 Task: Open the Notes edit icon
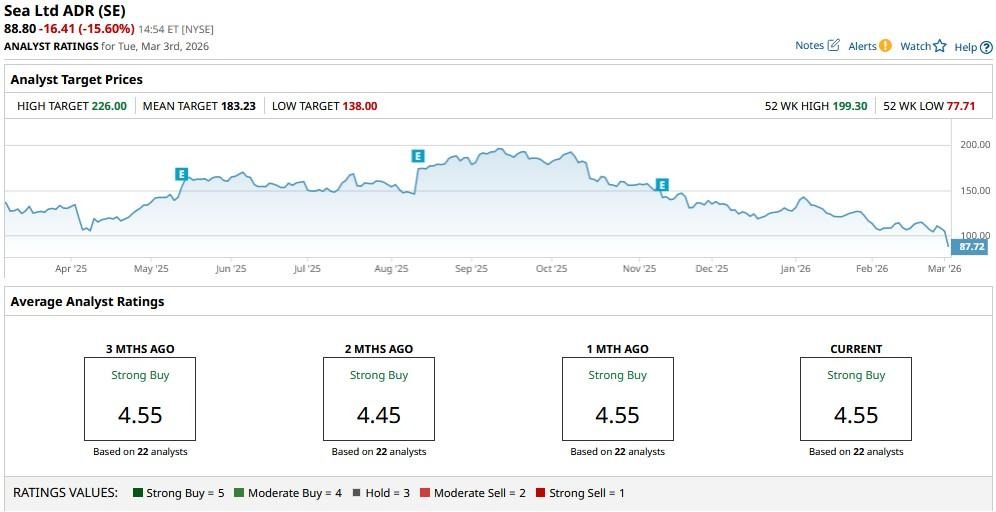[x=834, y=45]
